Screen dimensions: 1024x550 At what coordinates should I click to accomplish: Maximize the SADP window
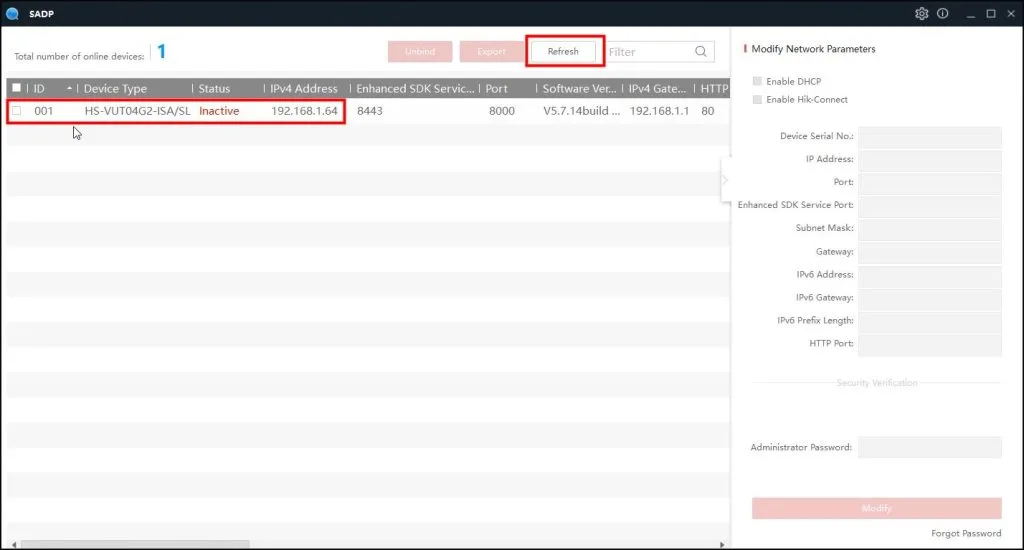[991, 14]
